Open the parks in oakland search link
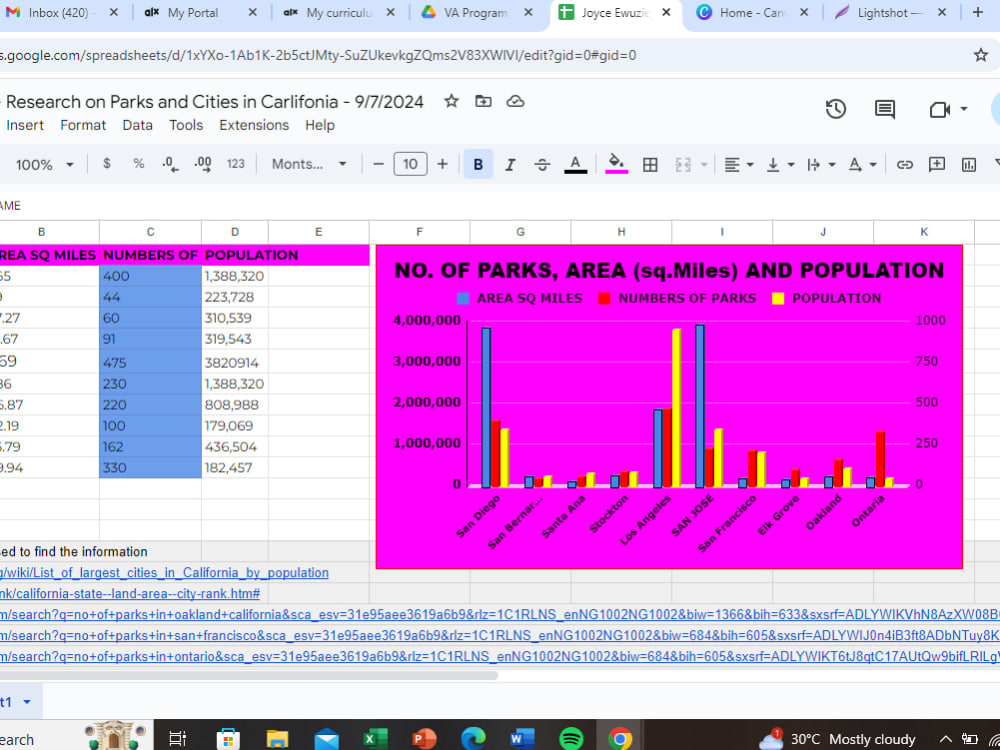The width and height of the screenshot is (1000, 750). click(500, 615)
